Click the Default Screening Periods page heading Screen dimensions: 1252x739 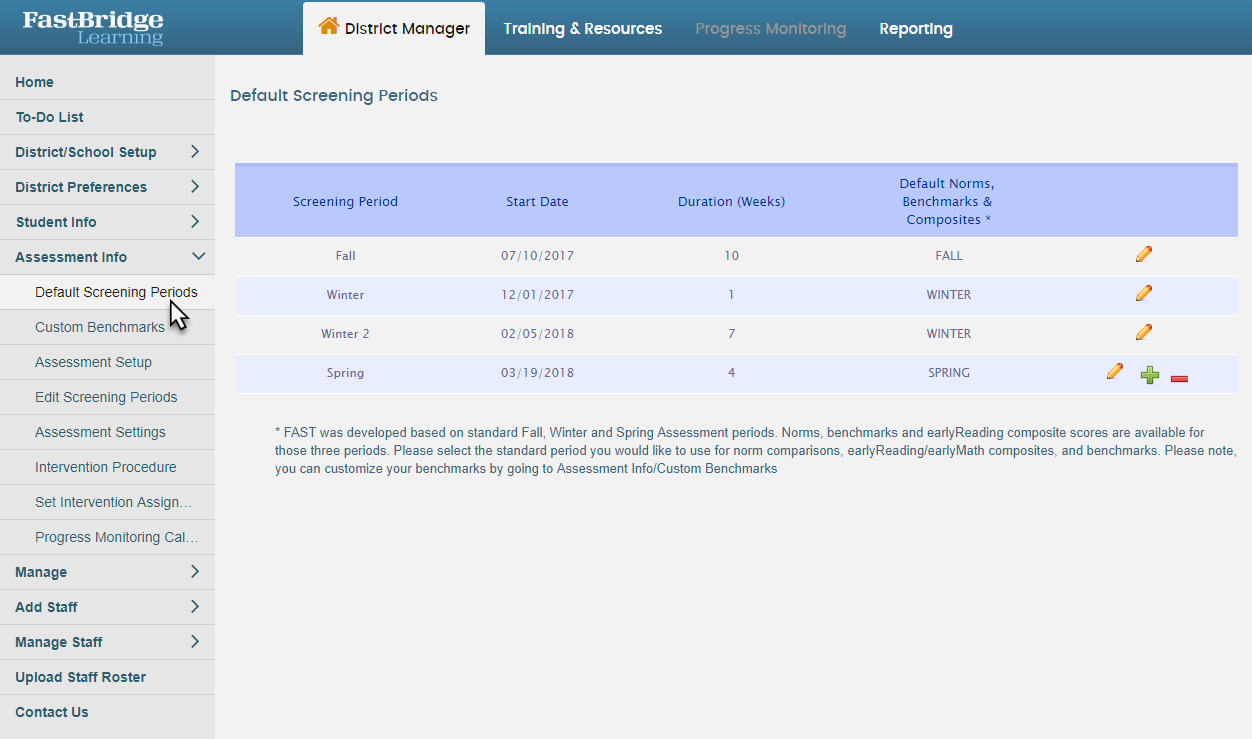[x=334, y=96]
